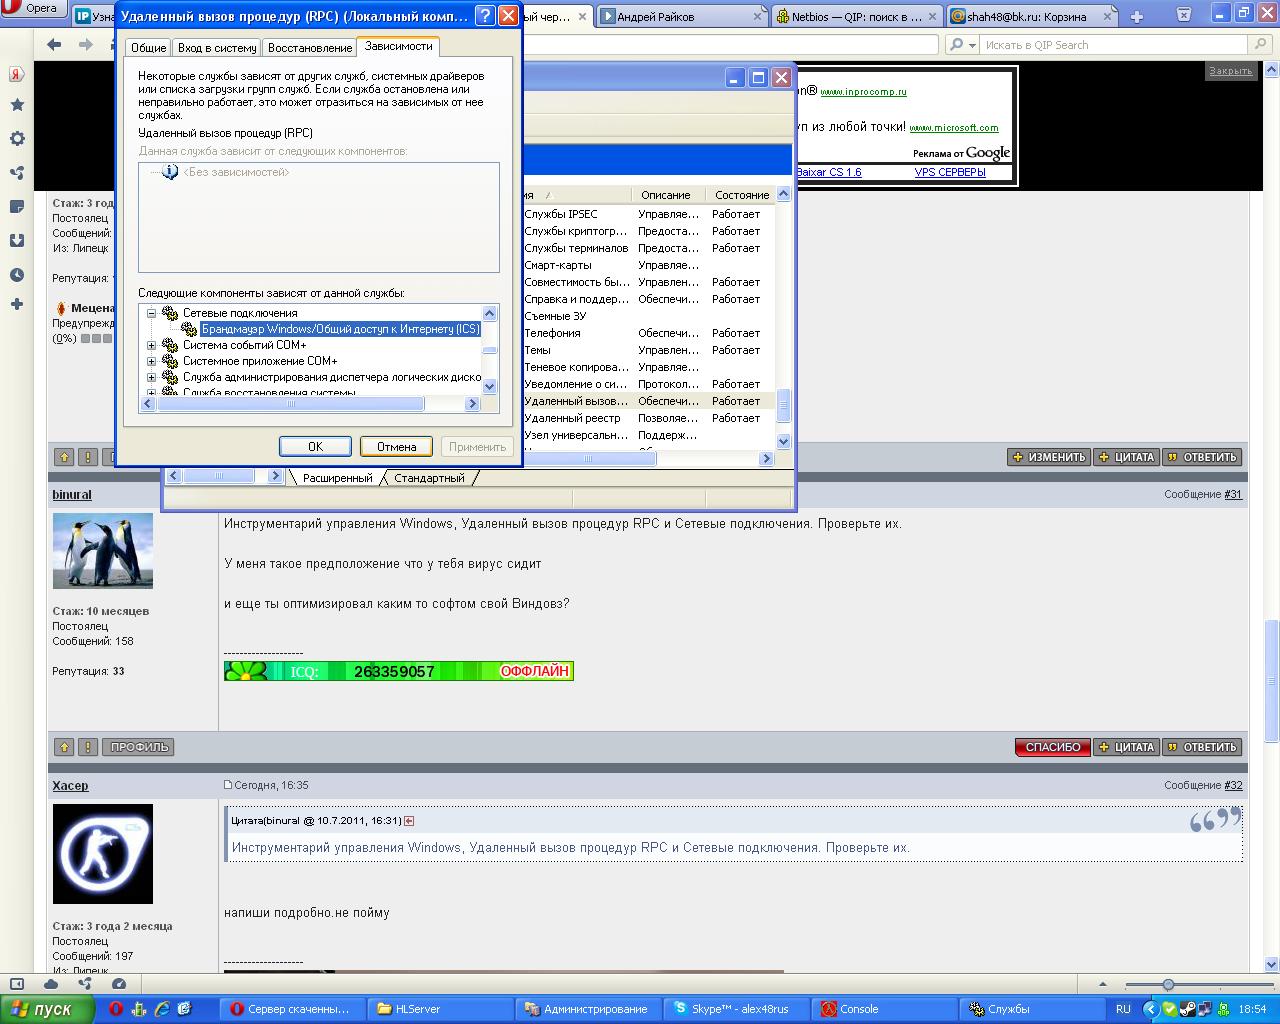Open the VPS СЕРВЕРЫ link
The width and height of the screenshot is (1280, 1024).
(x=950, y=172)
